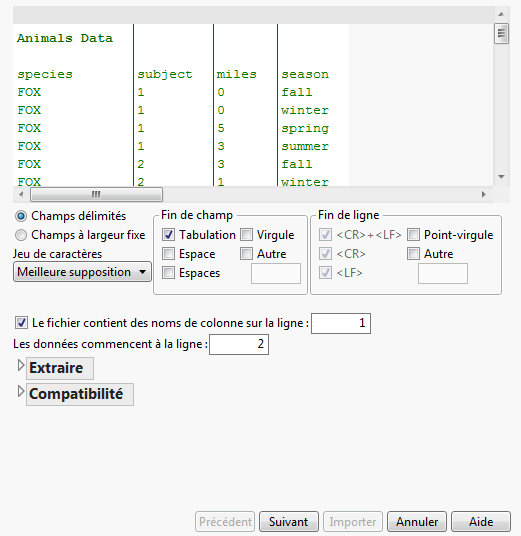Enable the Virgule field delimiter
This screenshot has width=521, height=536.
point(246,235)
